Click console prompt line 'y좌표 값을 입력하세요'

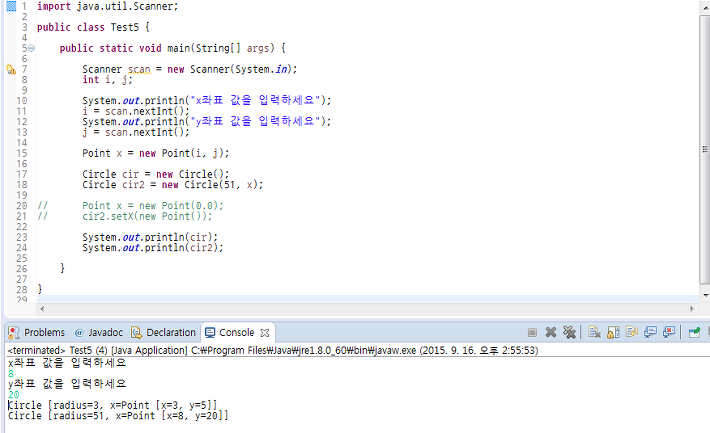(x=67, y=384)
